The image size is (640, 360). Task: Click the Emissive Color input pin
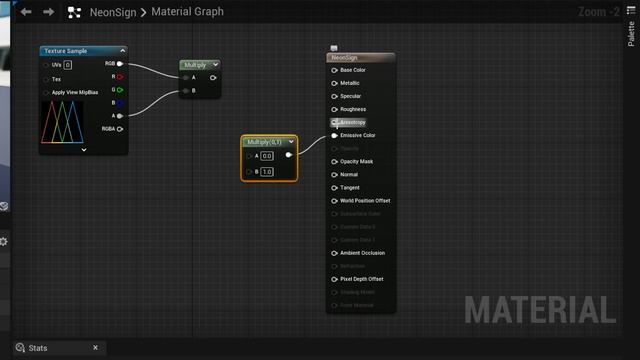pos(334,136)
